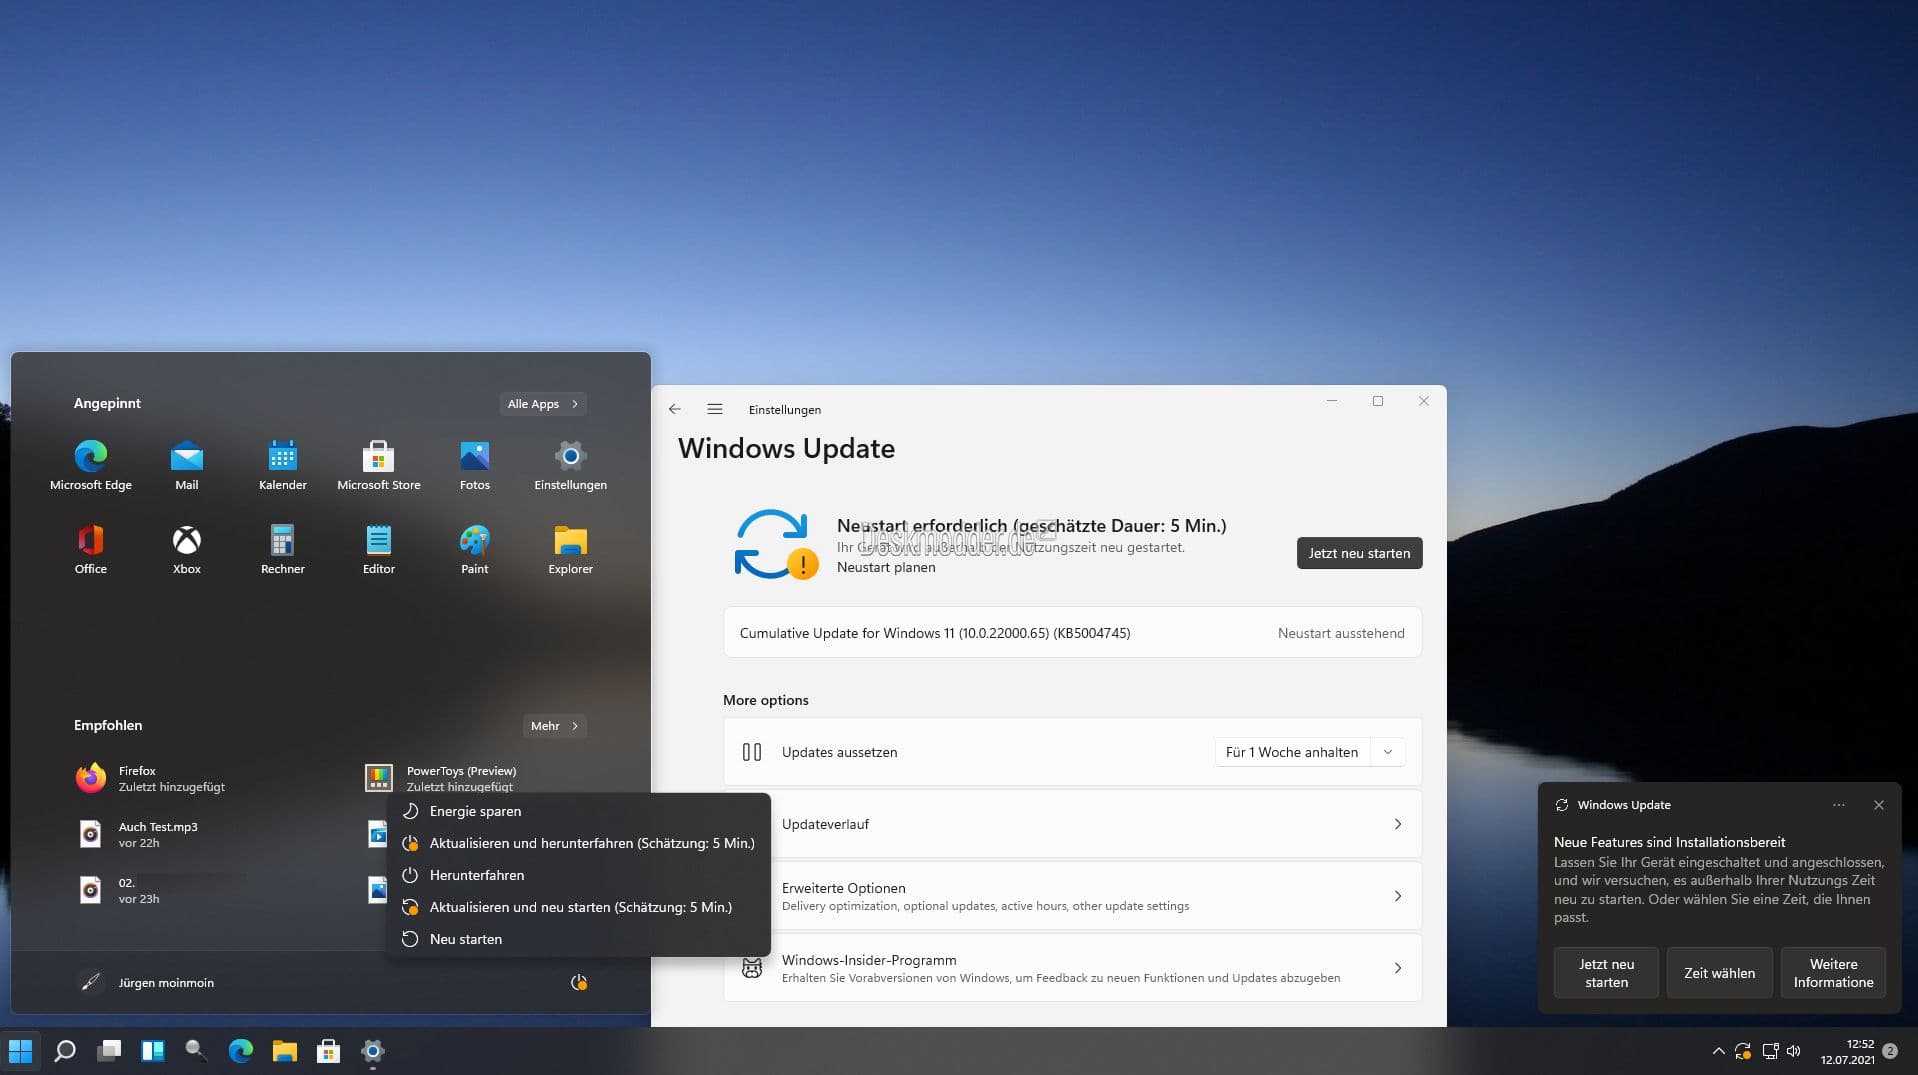Click Jetzt neu starten in Windows Update
This screenshot has height=1075, width=1918.
click(x=1359, y=553)
